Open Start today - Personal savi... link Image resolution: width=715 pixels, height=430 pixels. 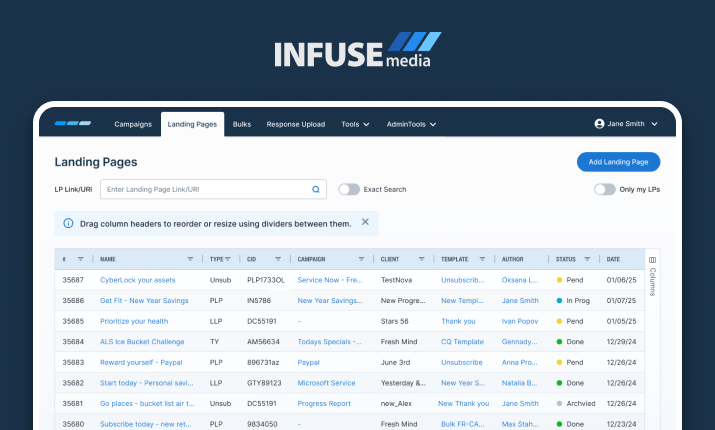147,383
